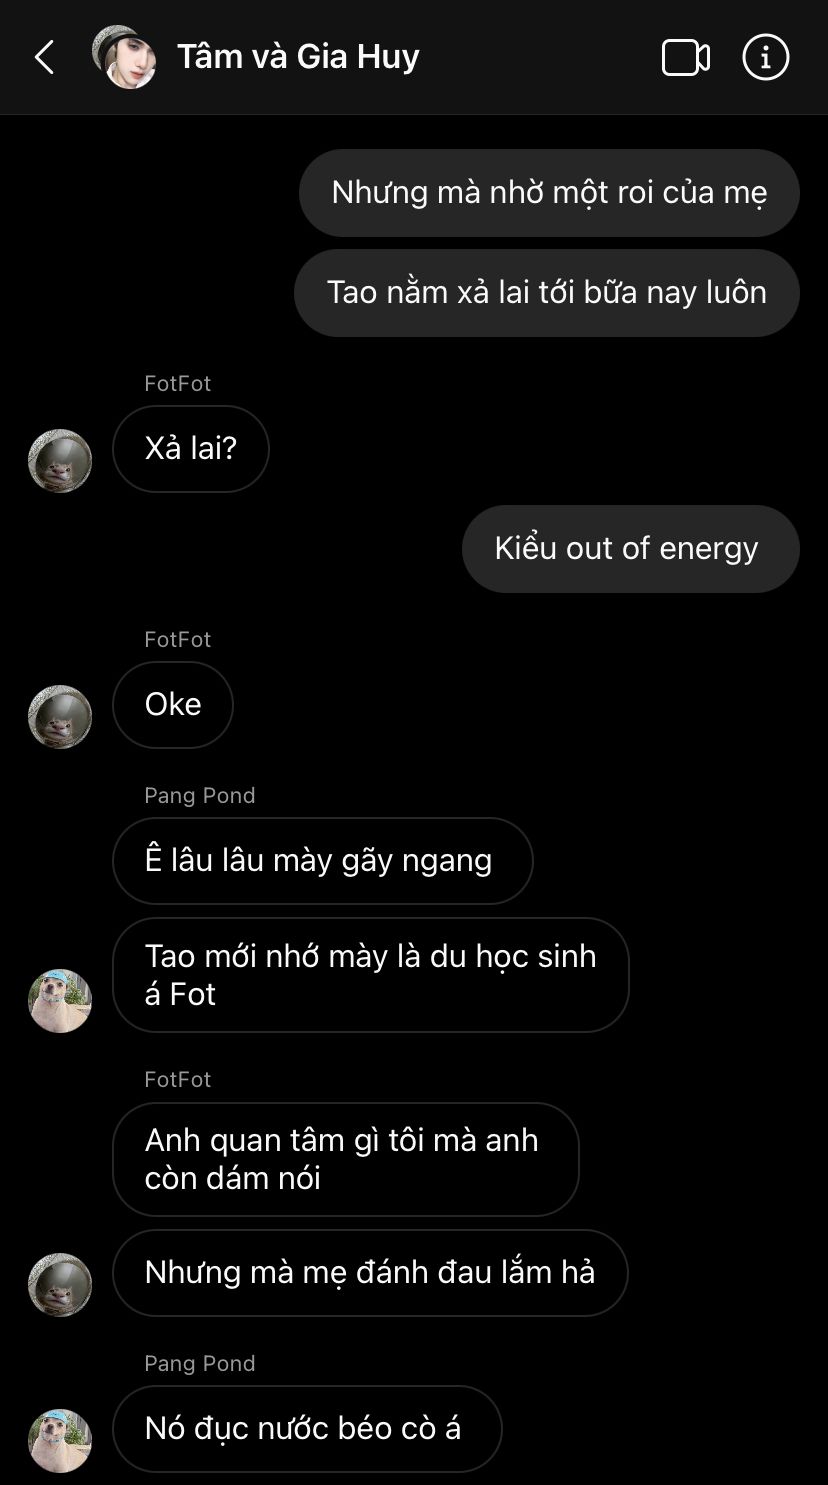Tap Pang Pond's avatar beside 'du học sinh' message
The width and height of the screenshot is (828, 1485).
coord(60,1001)
